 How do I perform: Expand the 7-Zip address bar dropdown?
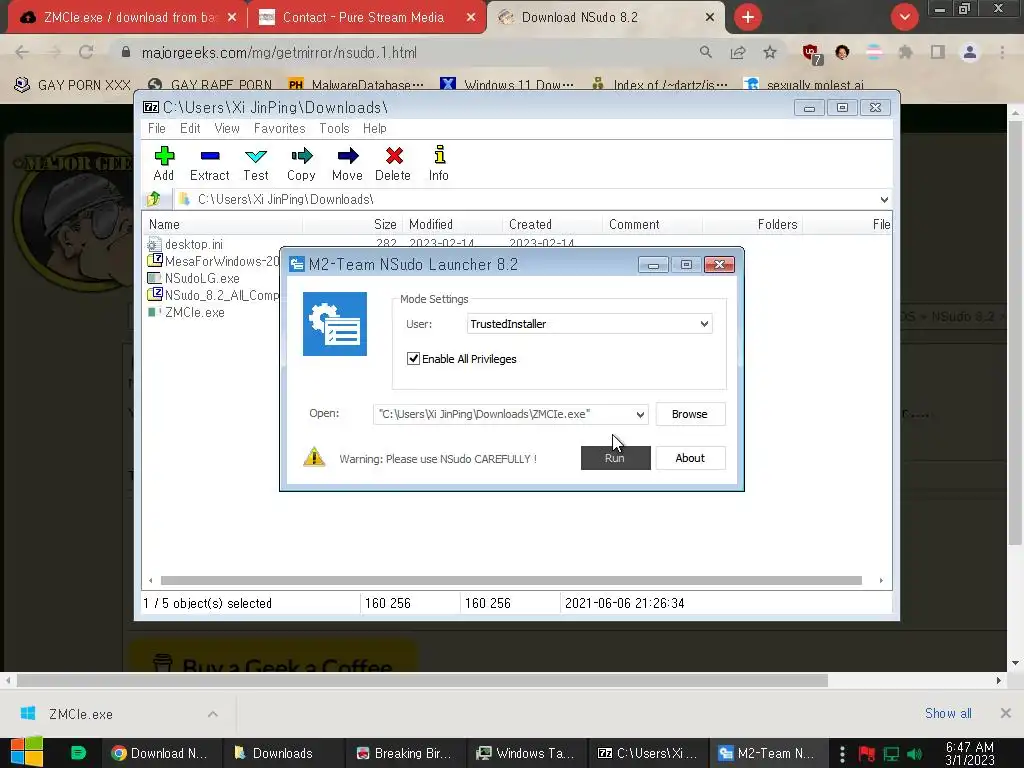884,199
